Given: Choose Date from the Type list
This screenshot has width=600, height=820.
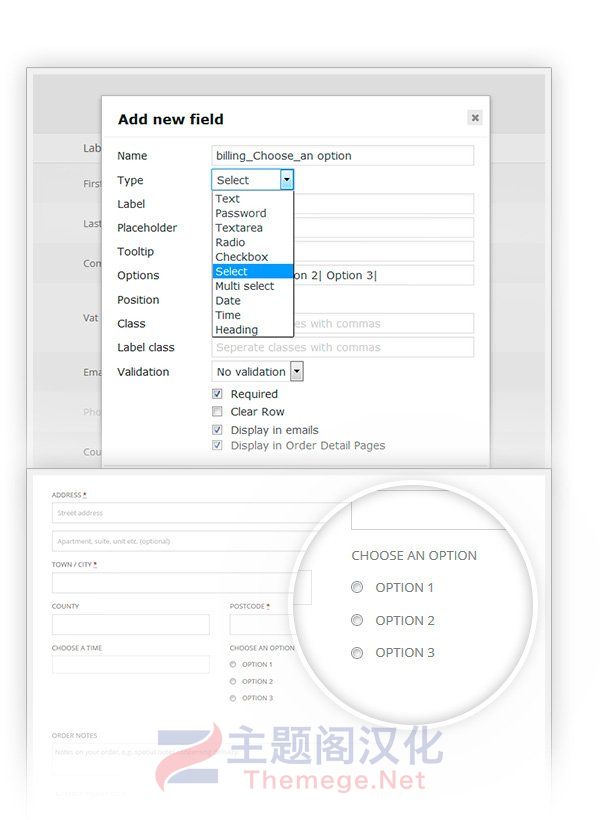Looking at the screenshot, I should point(253,301).
